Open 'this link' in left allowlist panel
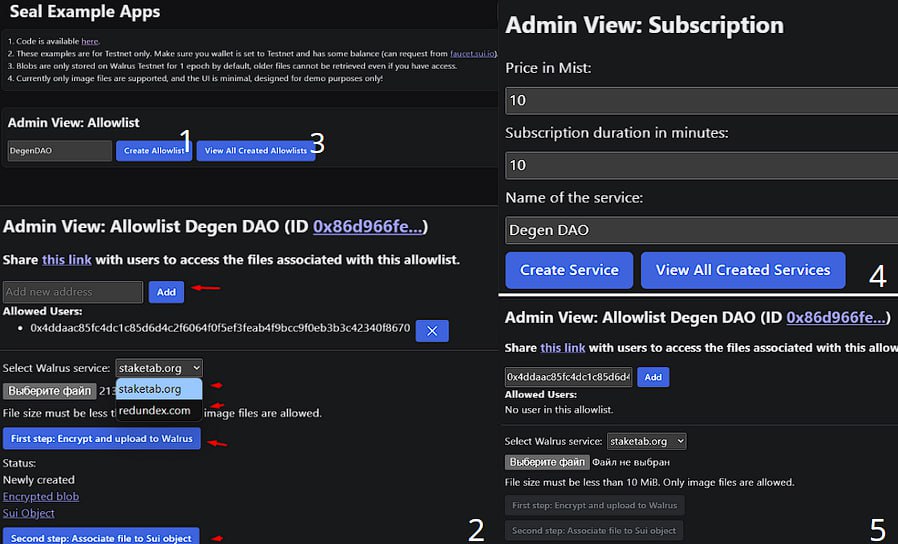 pos(67,260)
